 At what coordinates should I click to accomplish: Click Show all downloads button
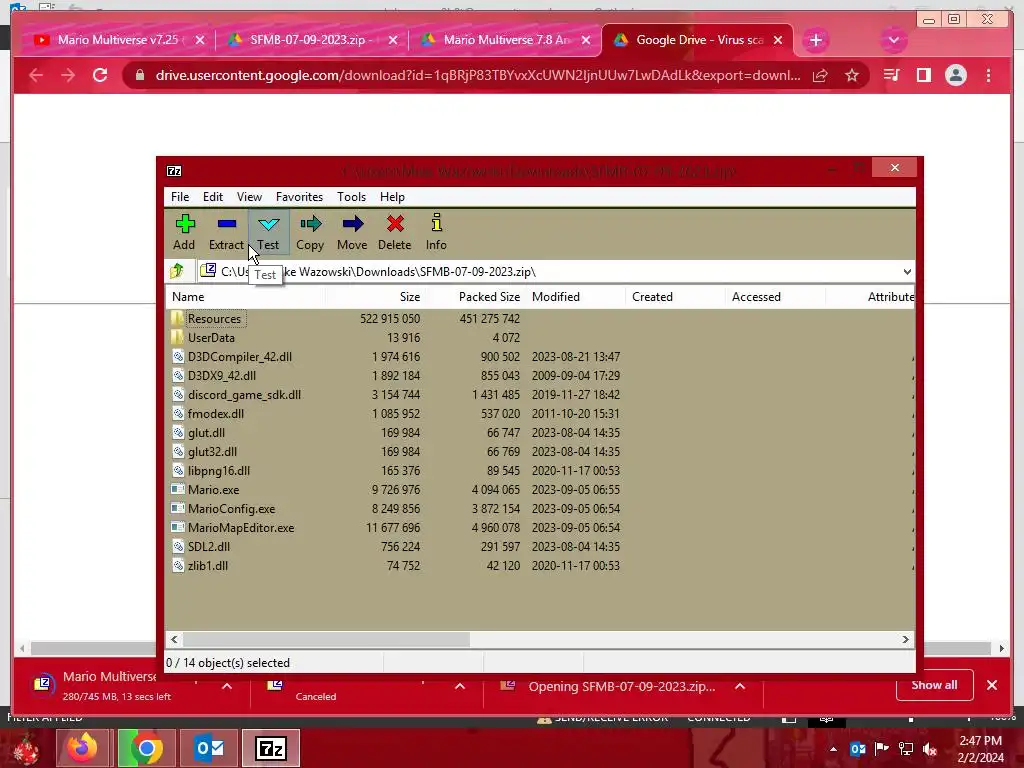[935, 685]
